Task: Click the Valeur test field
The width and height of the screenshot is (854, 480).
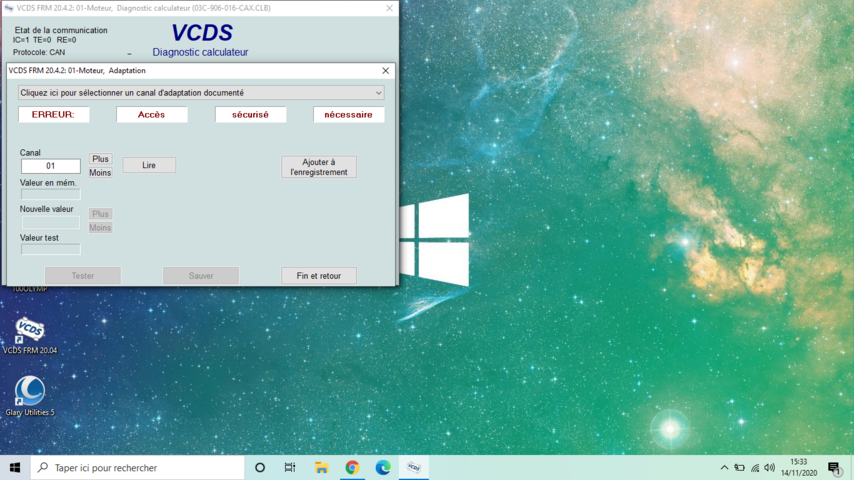Action: pyautogui.click(x=51, y=249)
